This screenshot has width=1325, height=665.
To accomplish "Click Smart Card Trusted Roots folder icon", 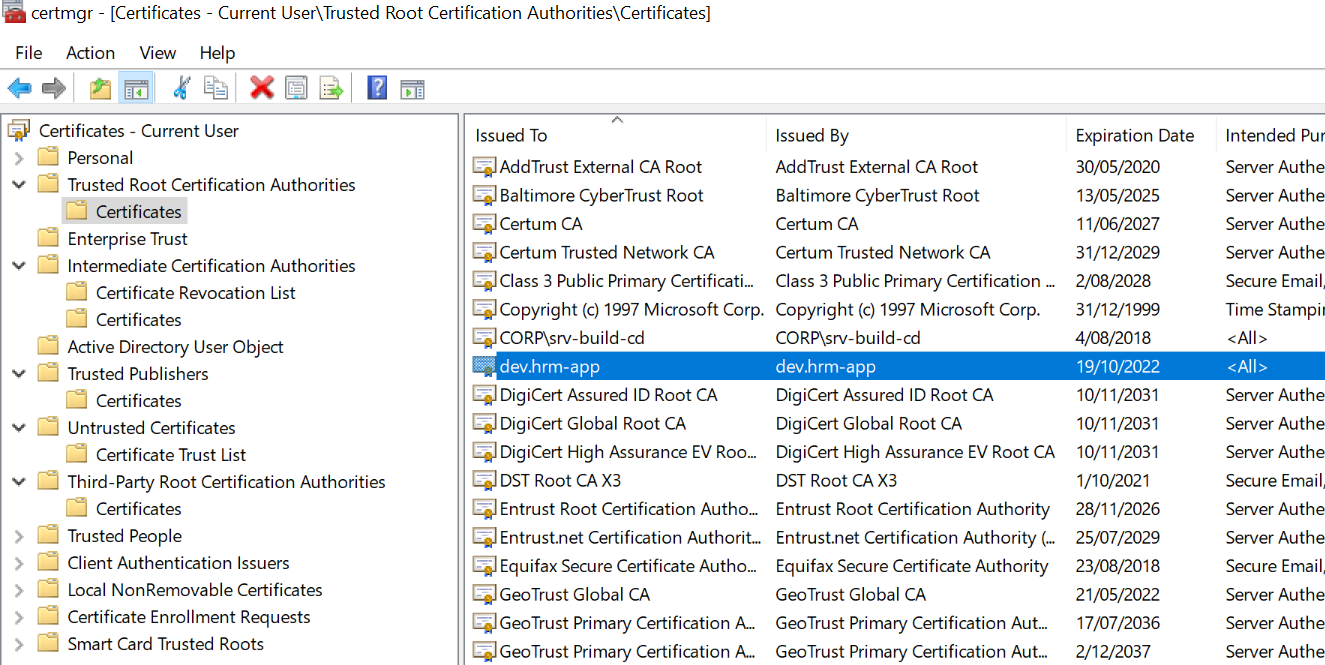I will 48,643.
